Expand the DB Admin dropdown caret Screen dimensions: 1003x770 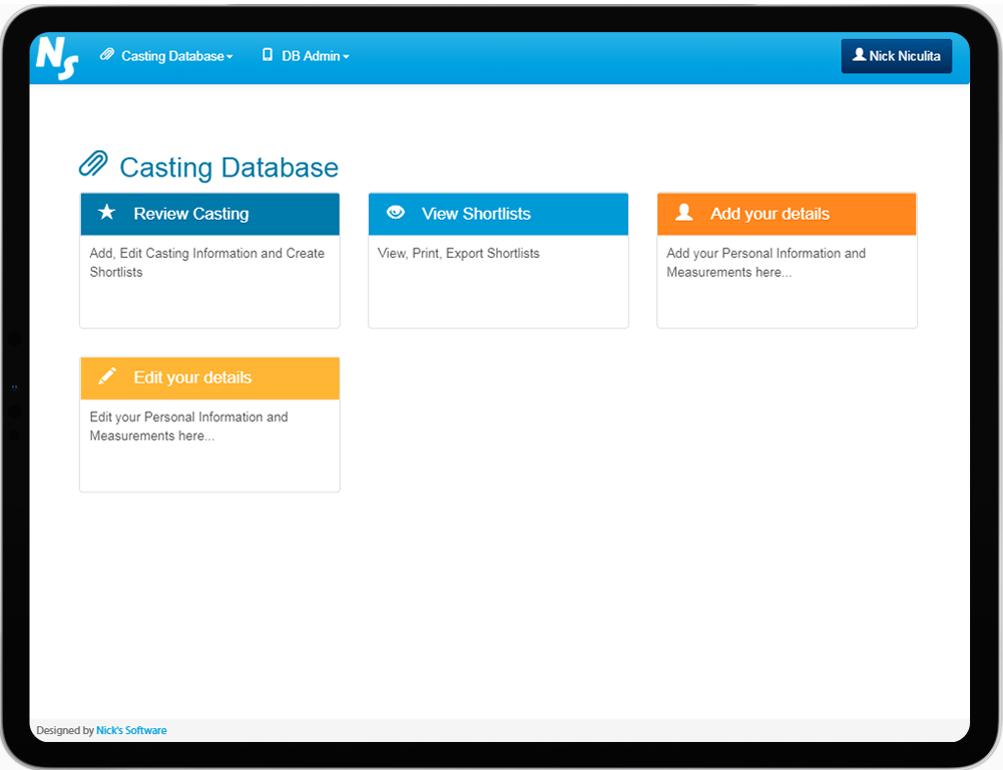[346, 57]
